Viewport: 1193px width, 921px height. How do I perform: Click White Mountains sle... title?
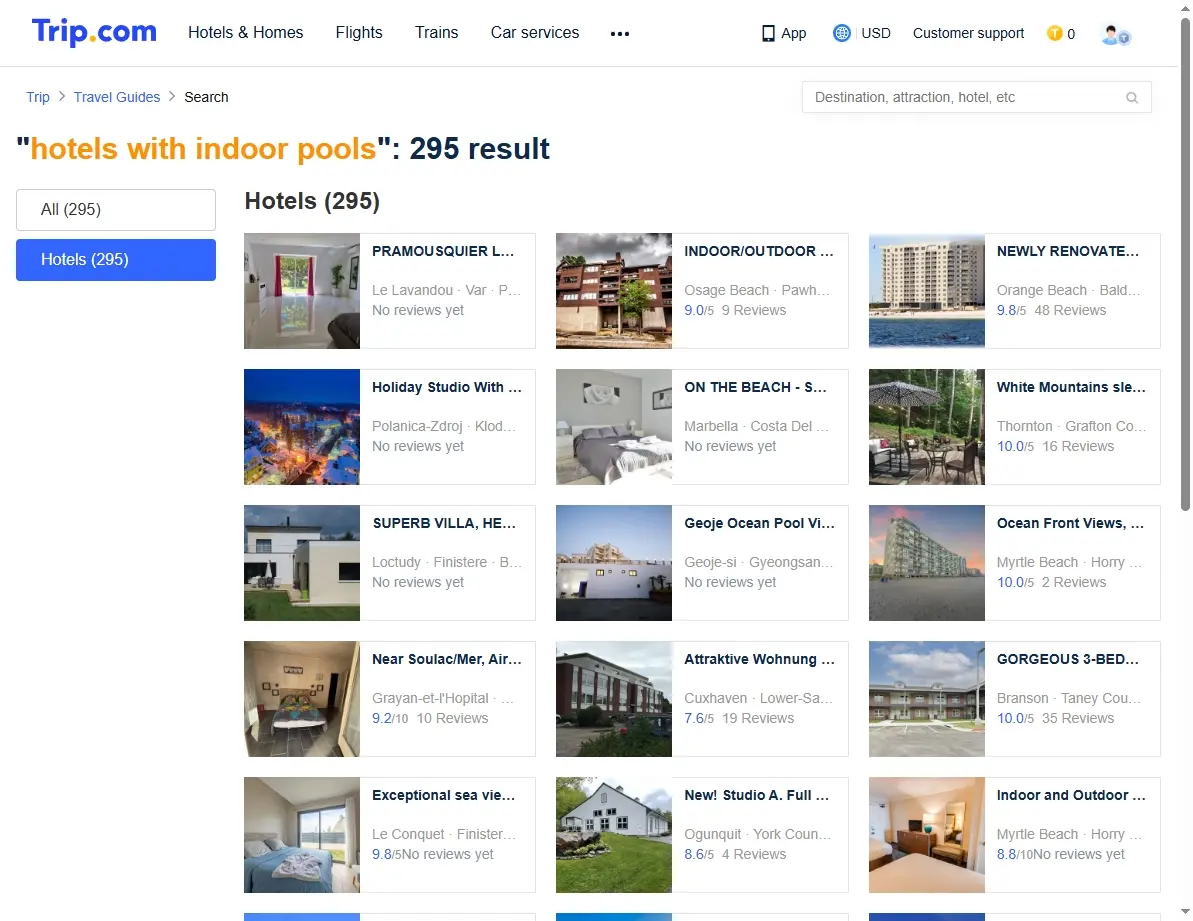point(1071,388)
